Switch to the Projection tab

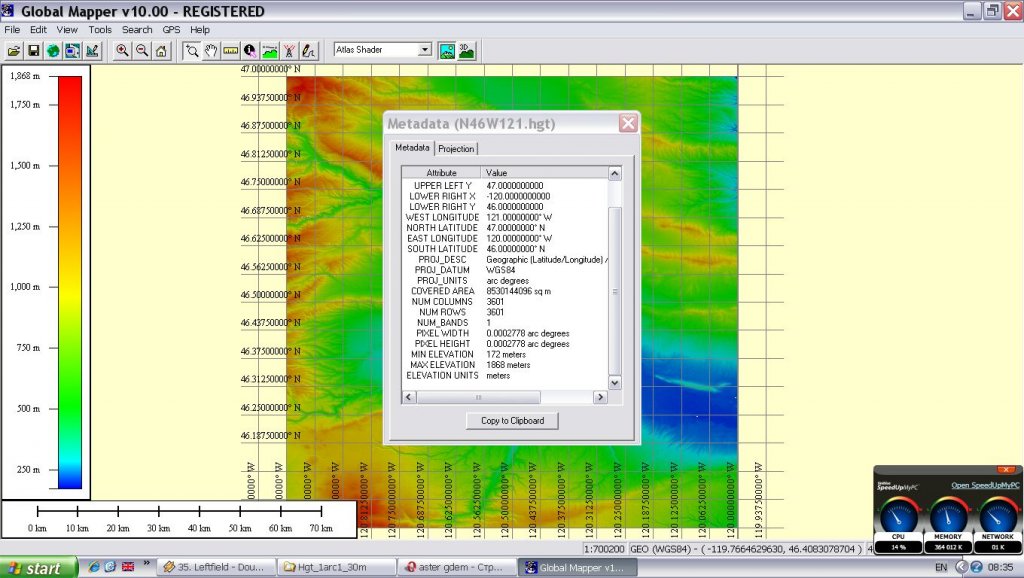(456, 148)
